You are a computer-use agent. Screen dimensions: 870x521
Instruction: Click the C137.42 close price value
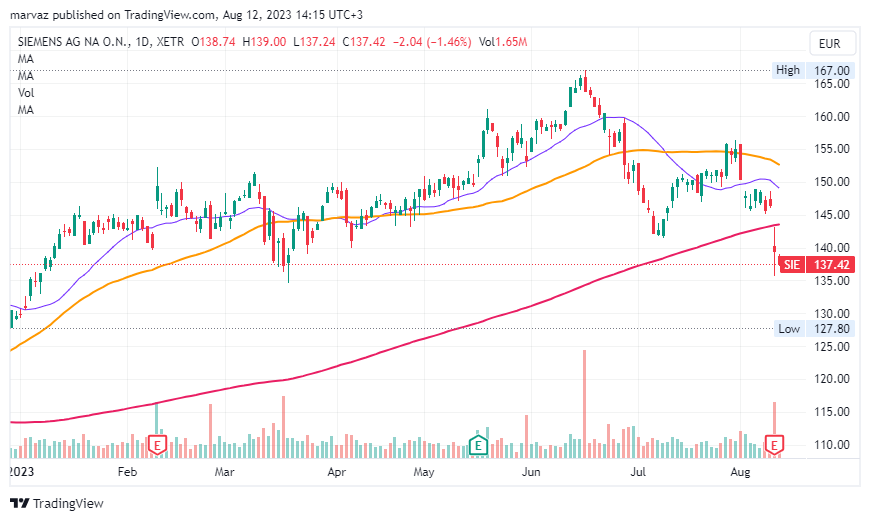[363, 42]
